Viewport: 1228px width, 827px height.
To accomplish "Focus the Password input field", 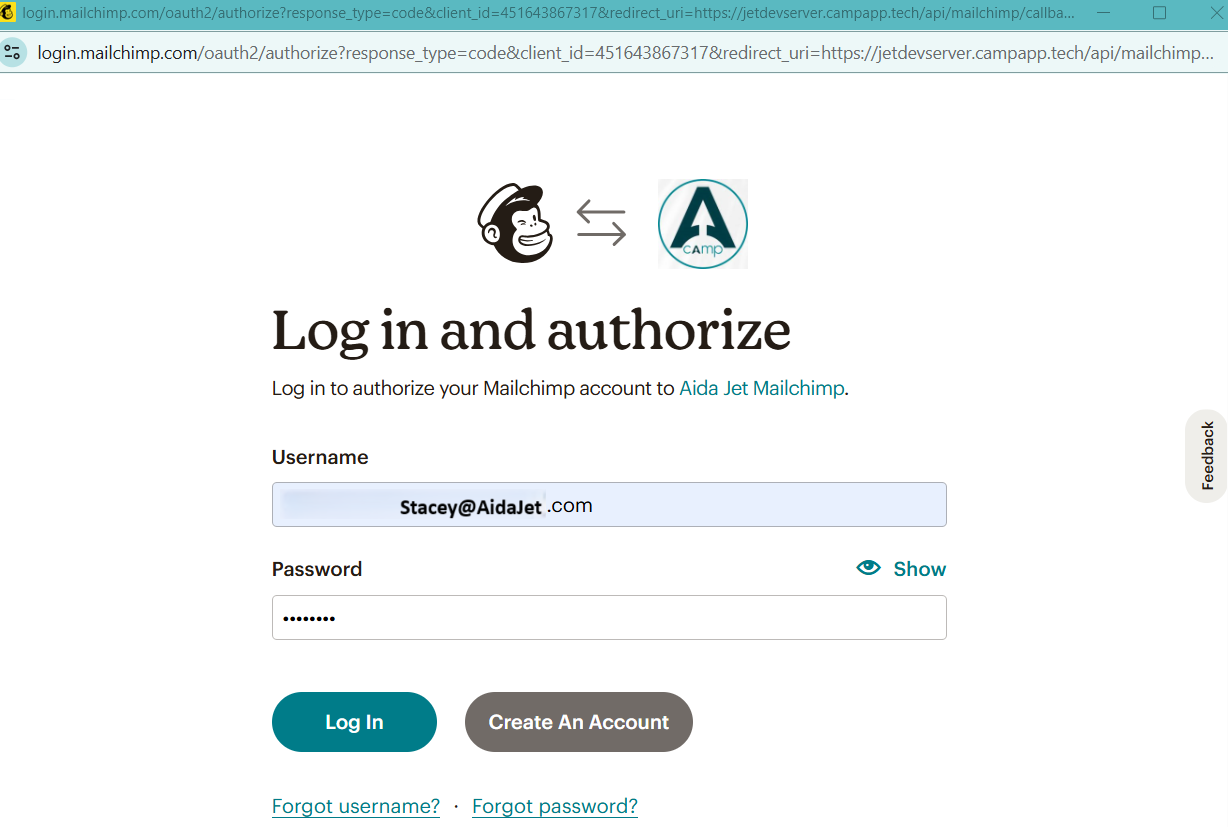I will click(609, 618).
